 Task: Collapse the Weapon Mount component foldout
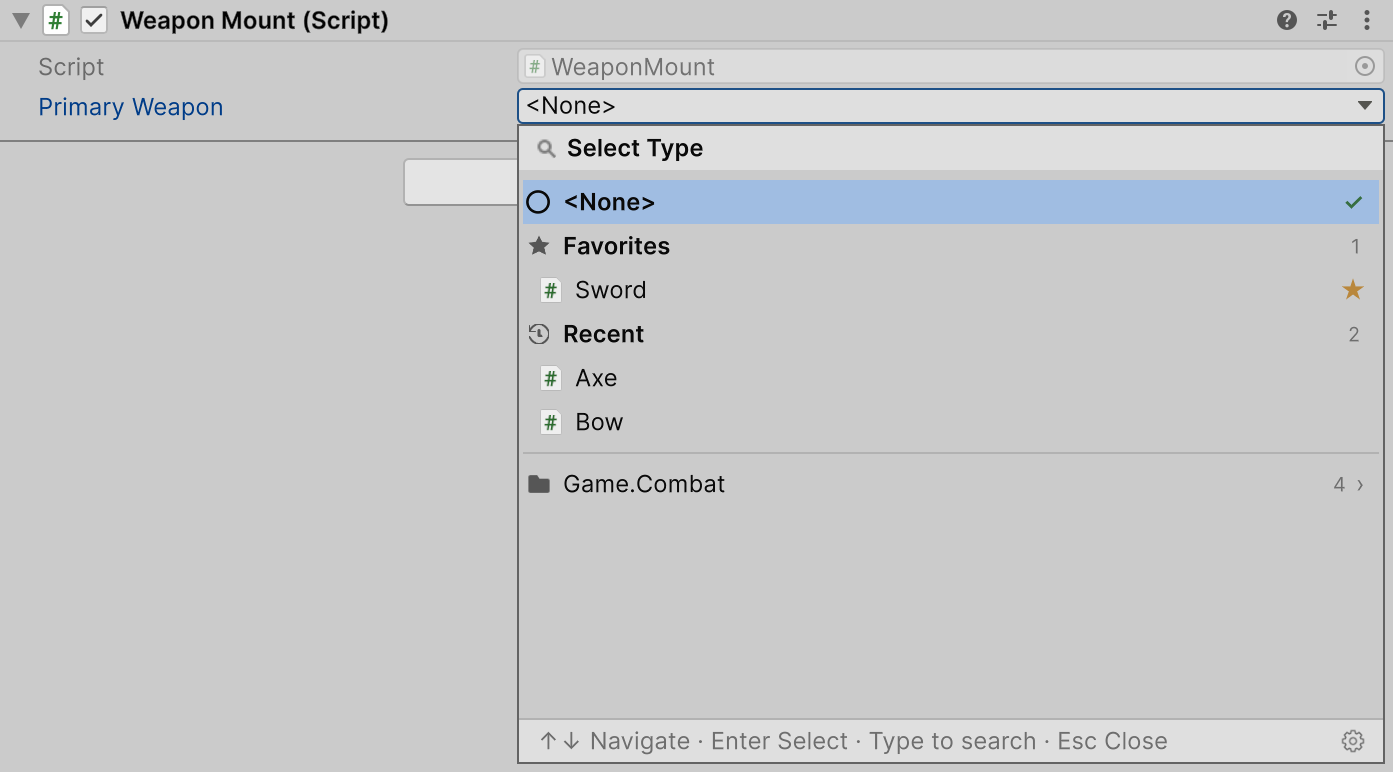pyautogui.click(x=20, y=20)
